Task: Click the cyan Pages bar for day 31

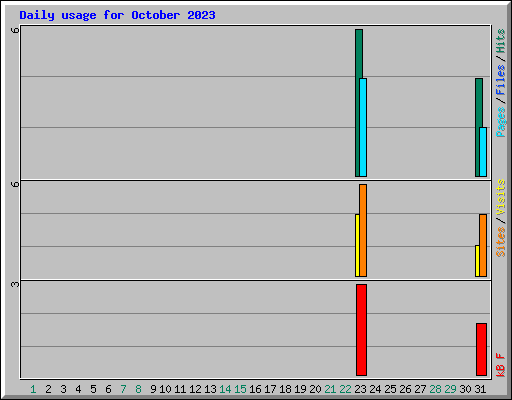Action: pos(483,152)
